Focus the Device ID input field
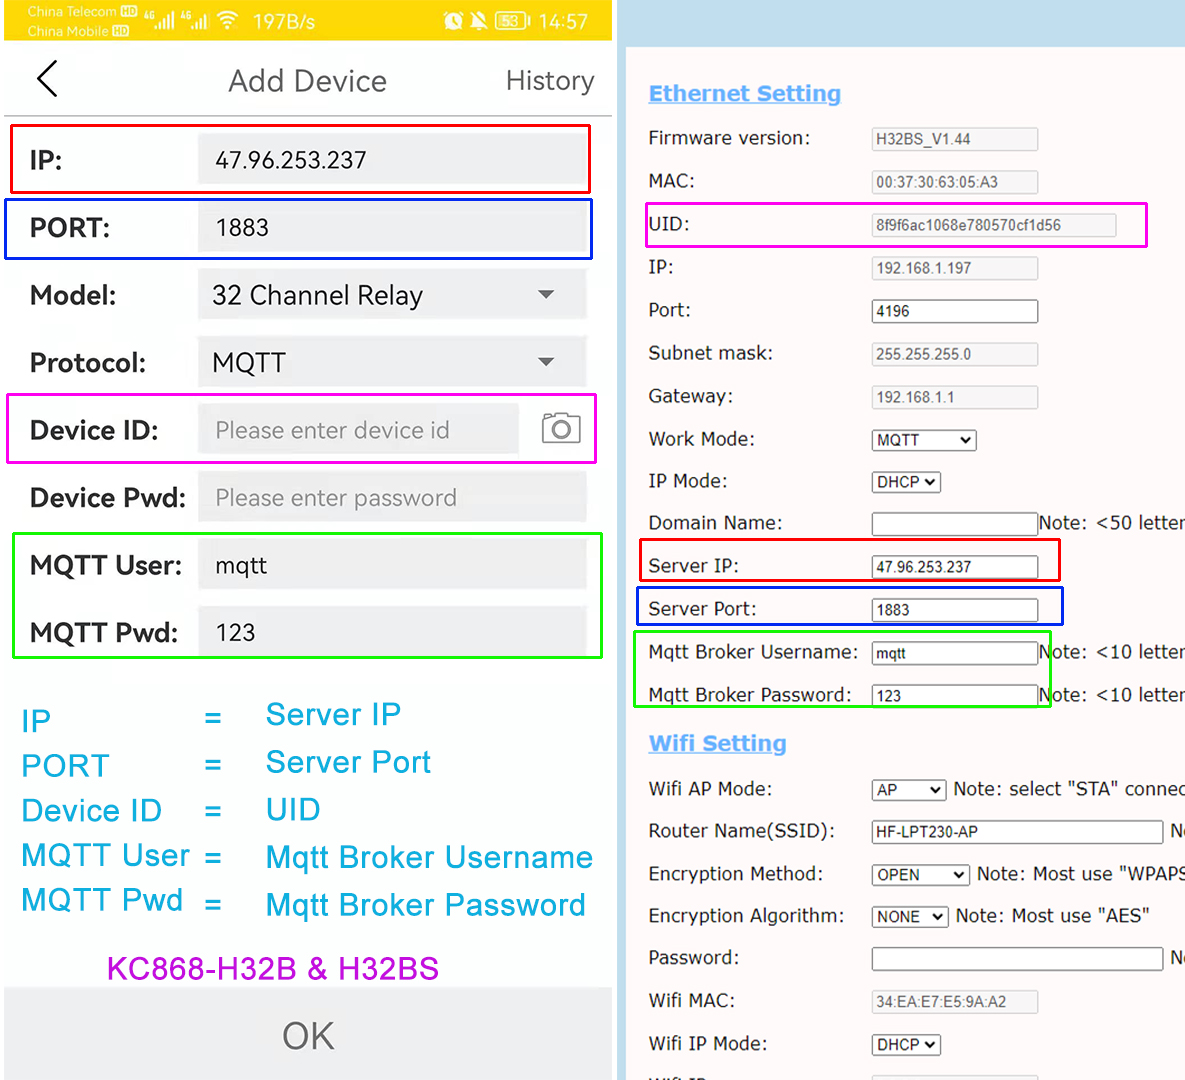This screenshot has height=1080, width=1185. 358,430
